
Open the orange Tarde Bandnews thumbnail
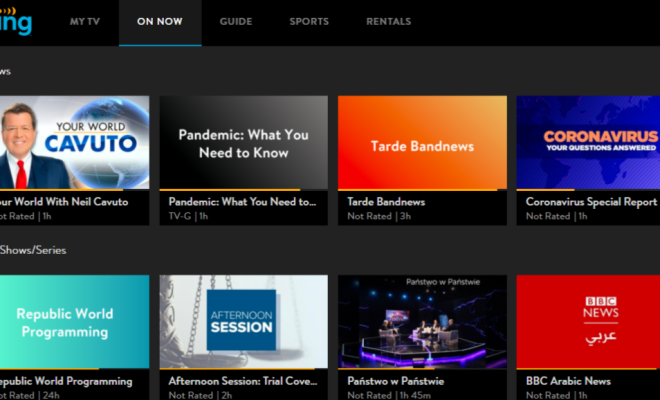[422, 142]
